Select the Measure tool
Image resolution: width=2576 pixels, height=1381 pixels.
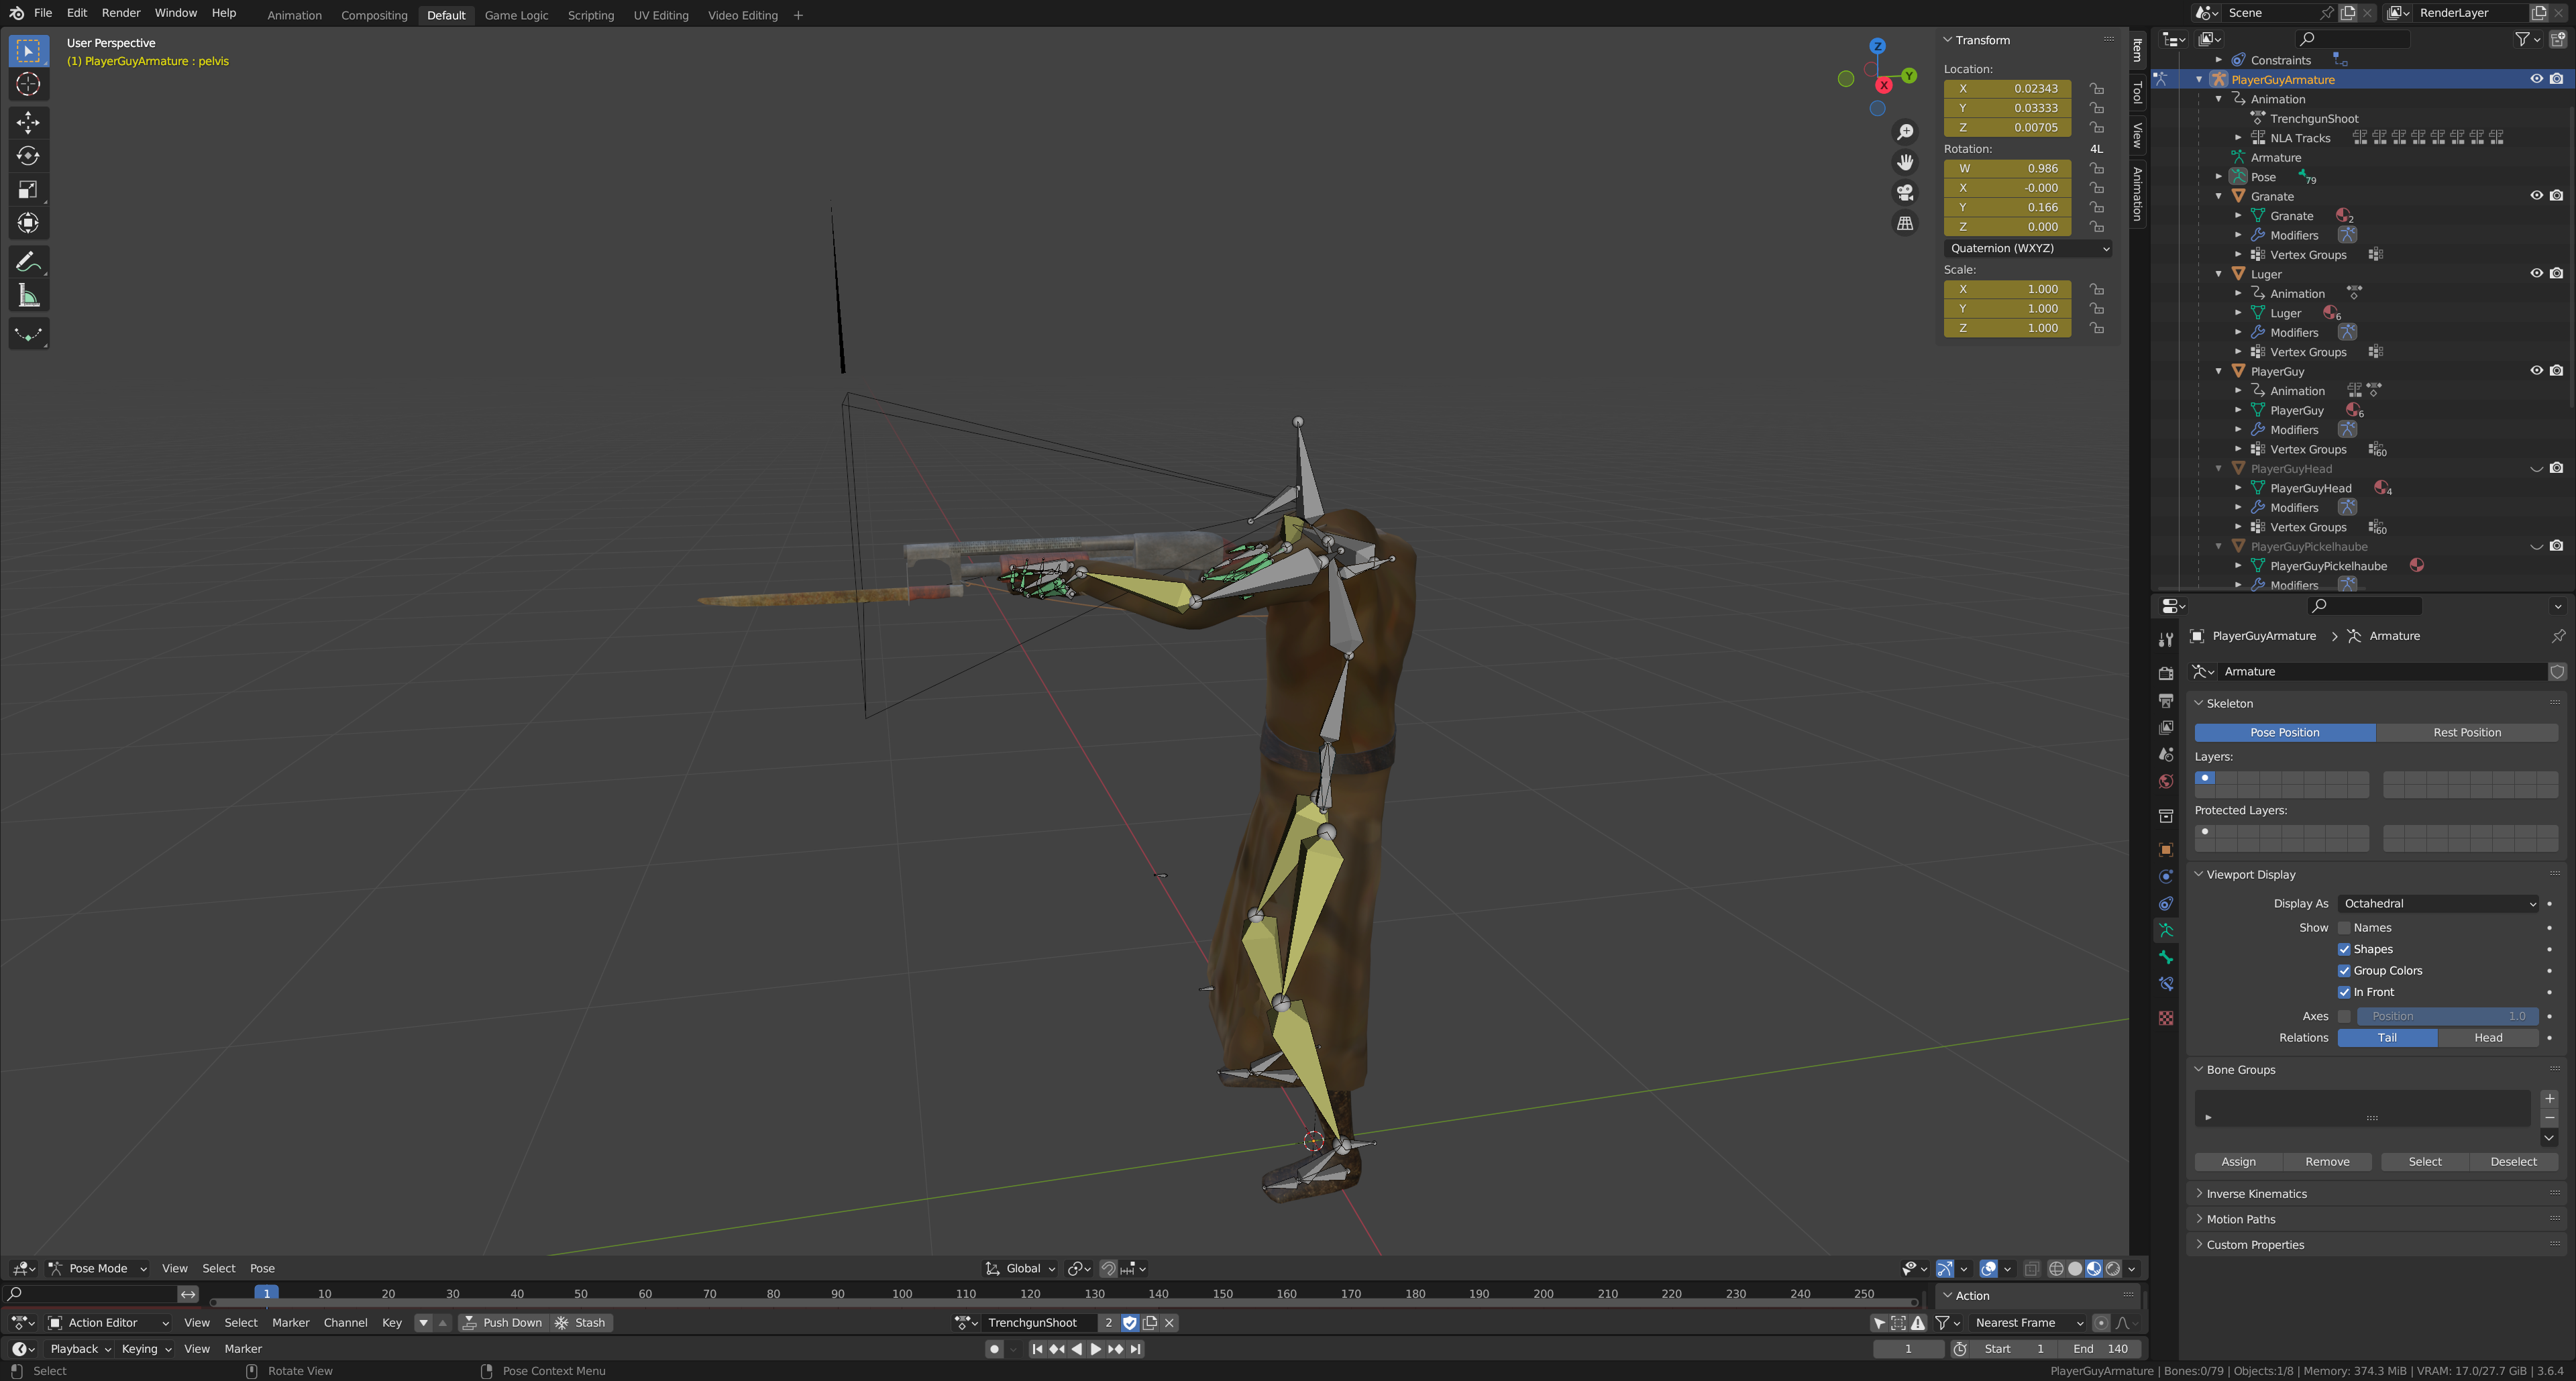click(x=28, y=296)
